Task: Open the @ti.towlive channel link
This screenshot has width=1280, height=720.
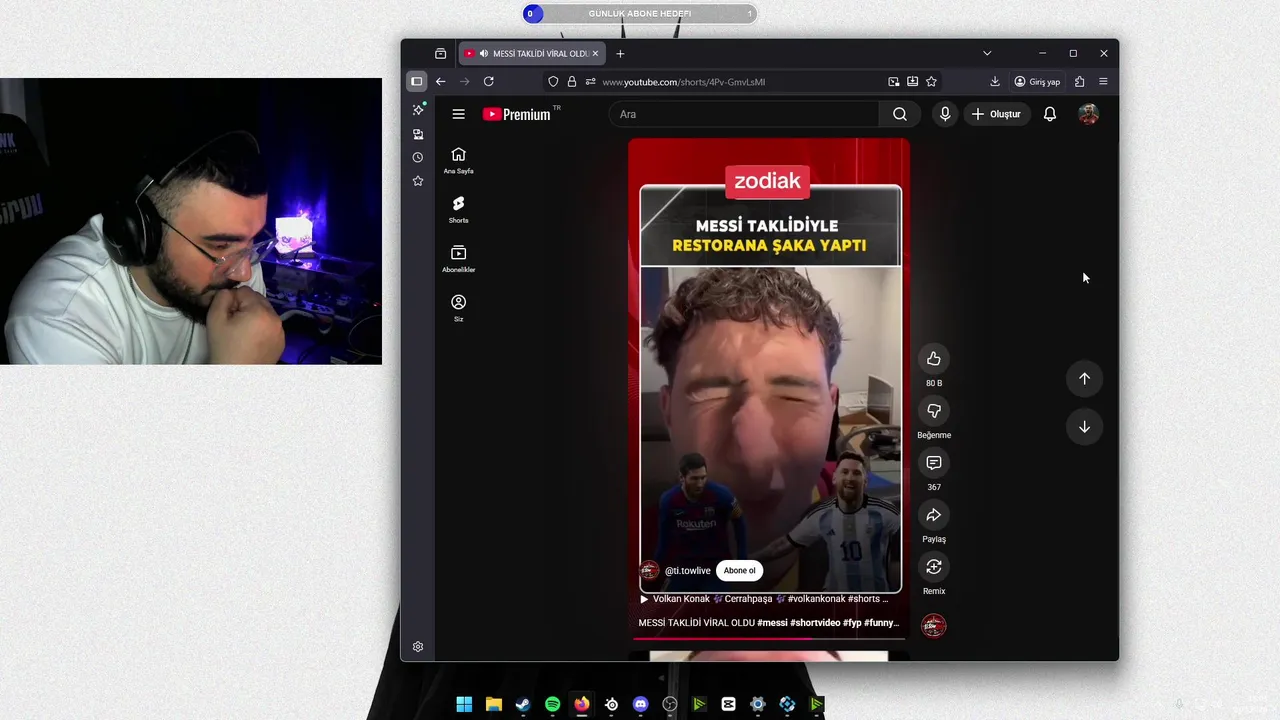Action: (x=688, y=570)
